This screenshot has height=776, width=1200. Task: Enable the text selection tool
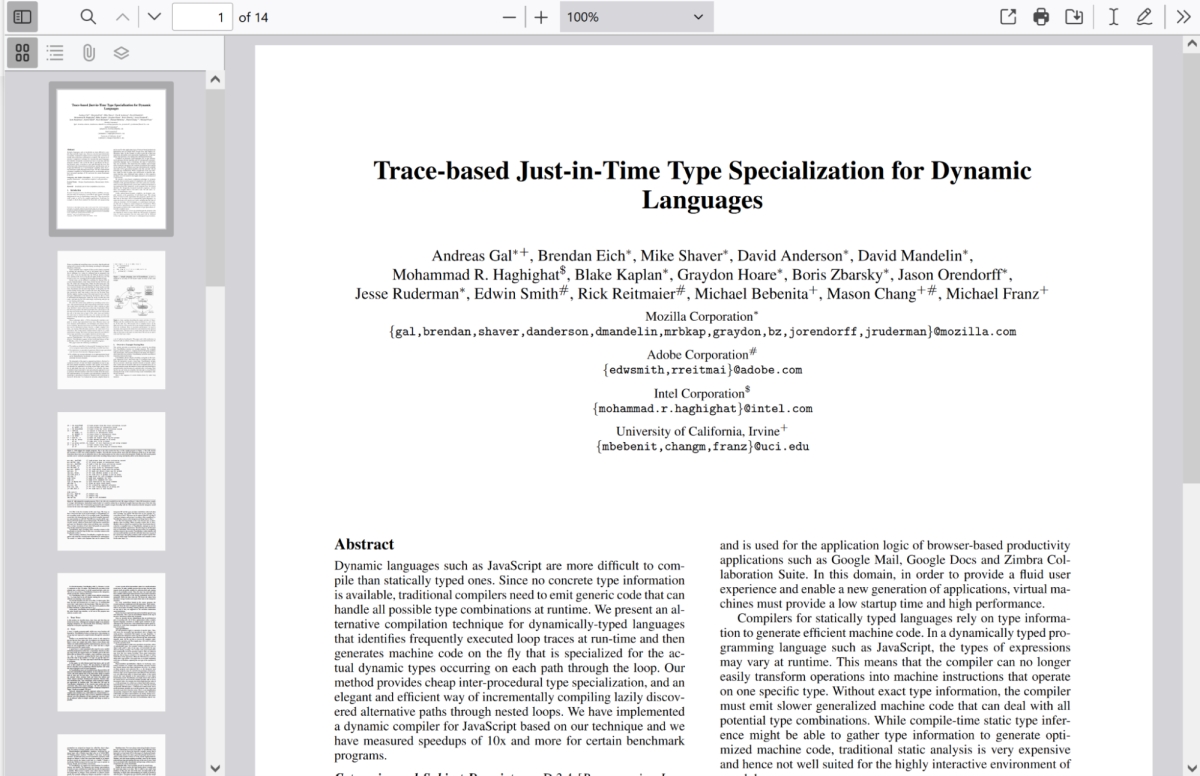pyautogui.click(x=1112, y=16)
